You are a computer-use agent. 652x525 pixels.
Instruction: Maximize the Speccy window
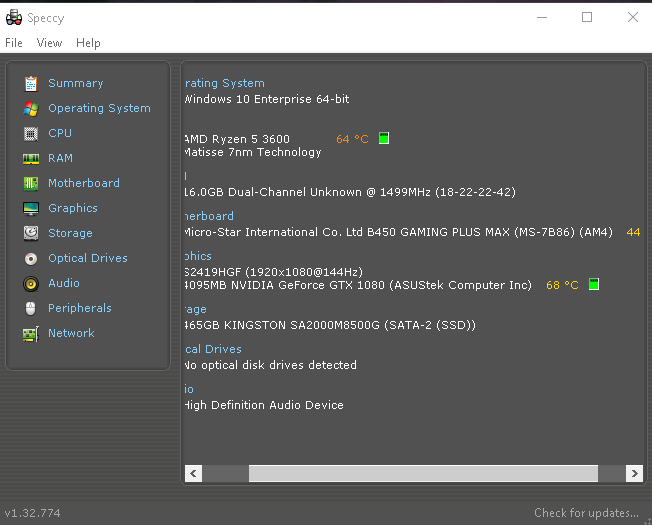coord(587,17)
